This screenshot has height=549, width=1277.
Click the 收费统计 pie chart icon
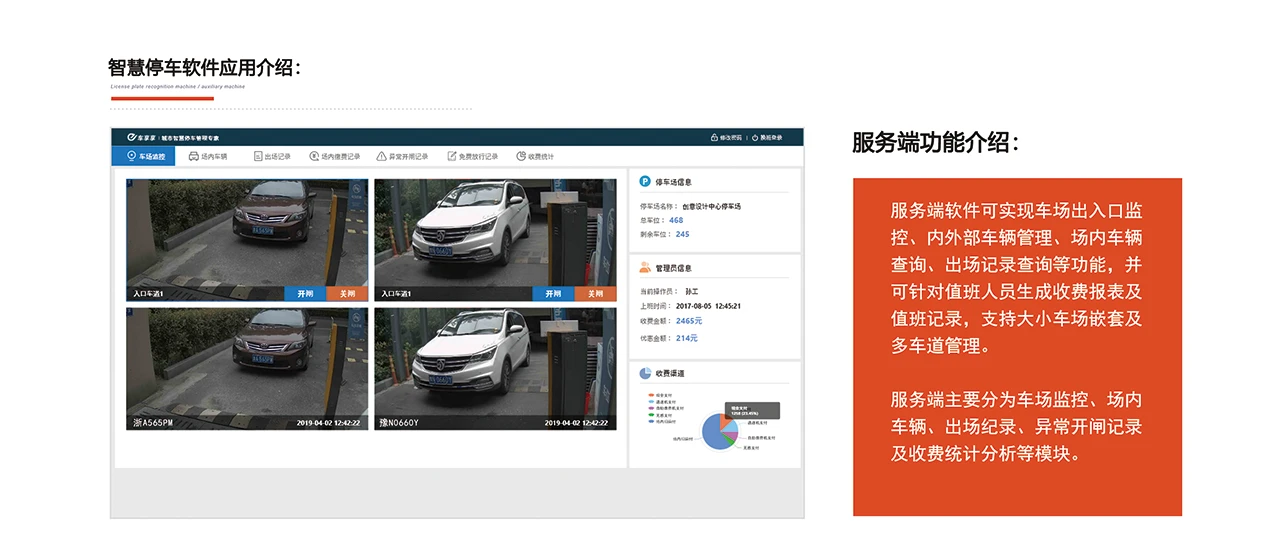click(521, 156)
